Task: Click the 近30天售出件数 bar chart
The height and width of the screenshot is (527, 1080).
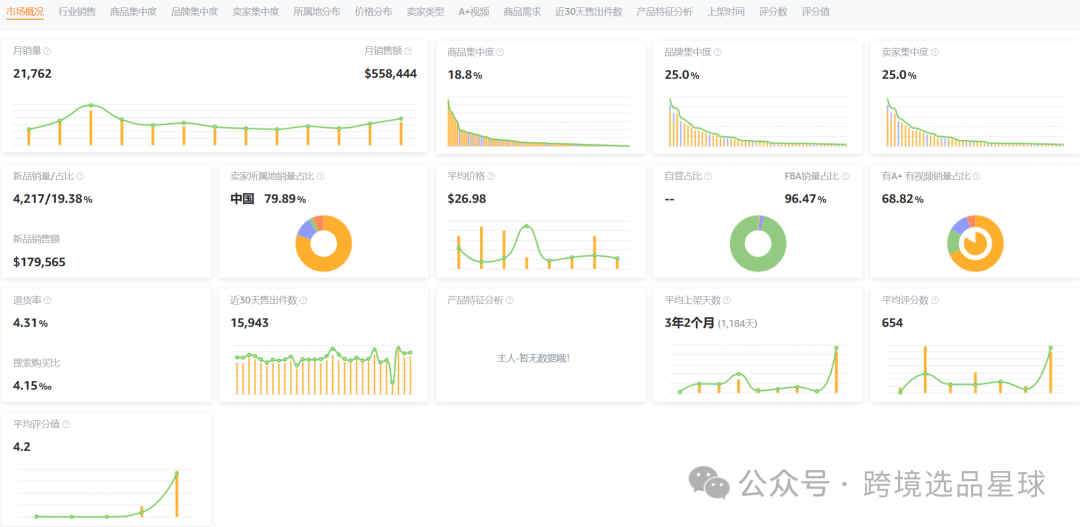Action: (323, 371)
